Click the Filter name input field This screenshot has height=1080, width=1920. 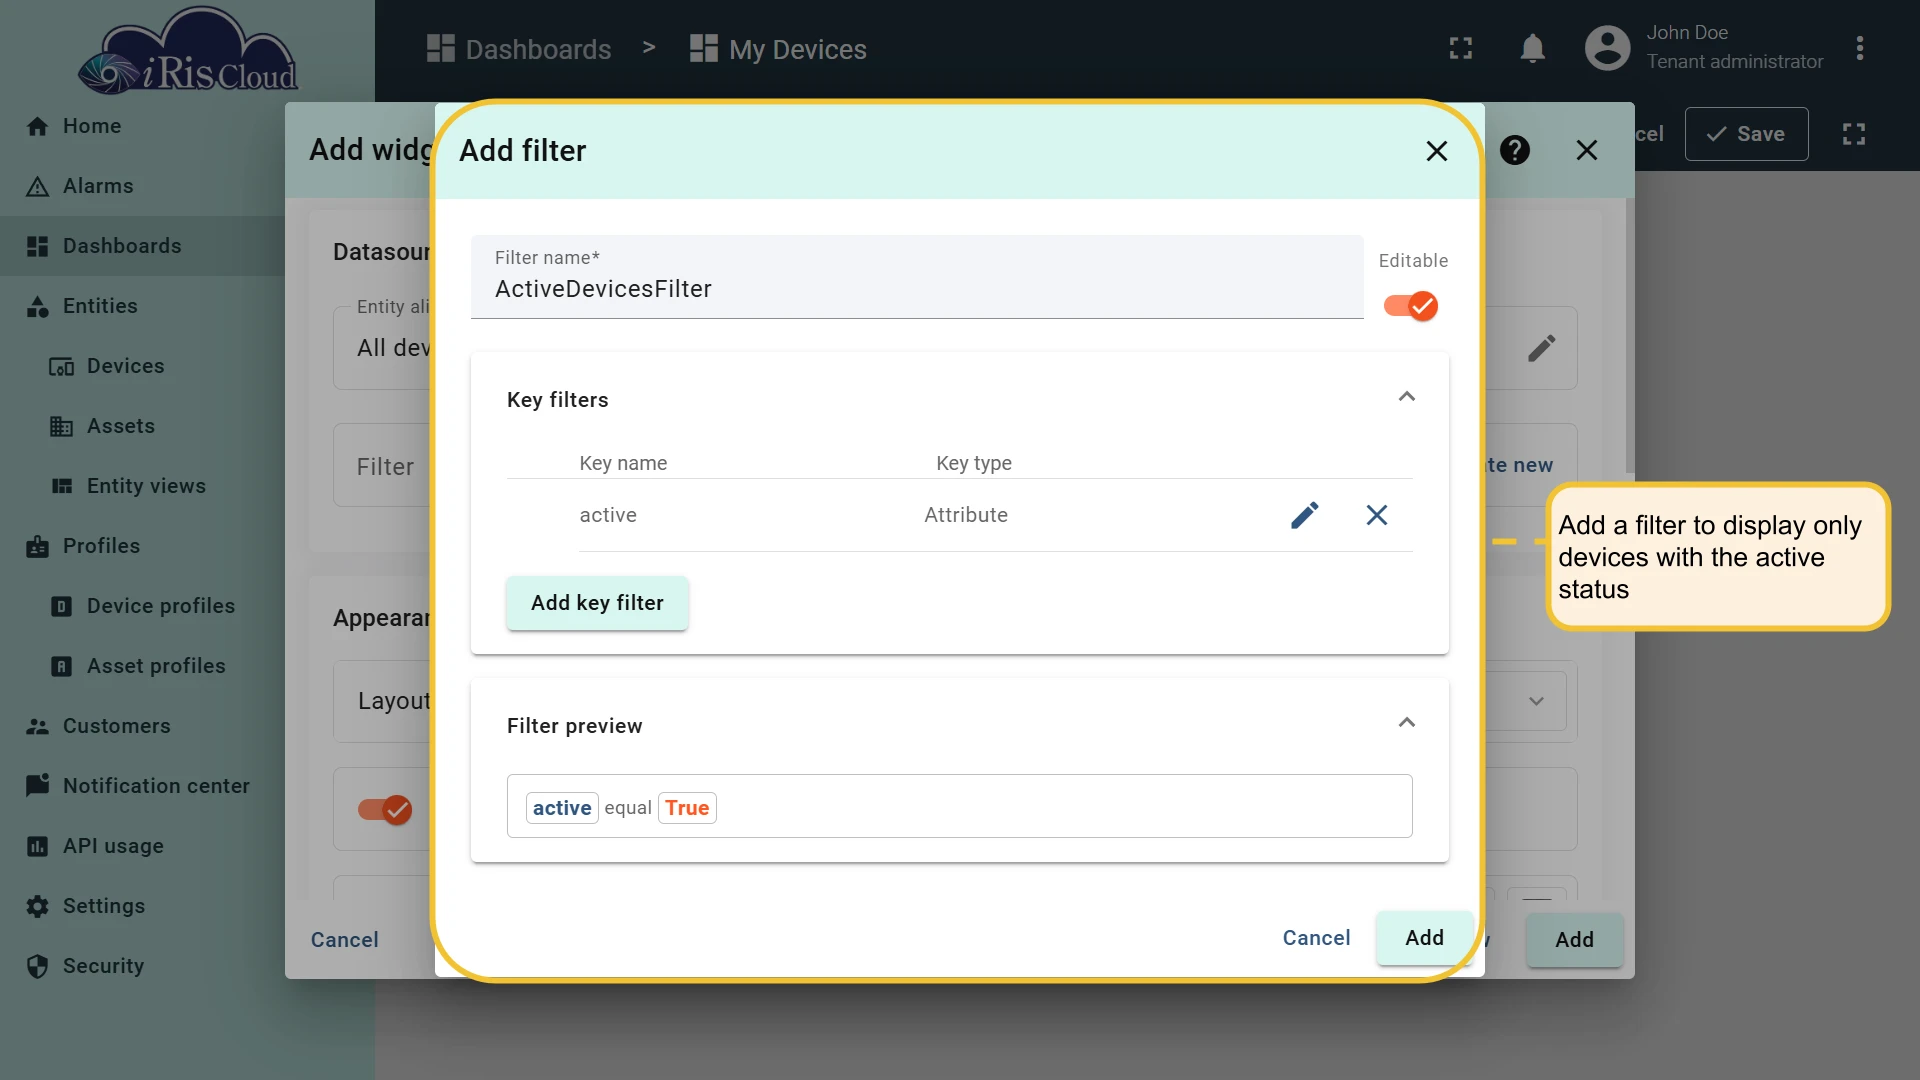point(917,277)
